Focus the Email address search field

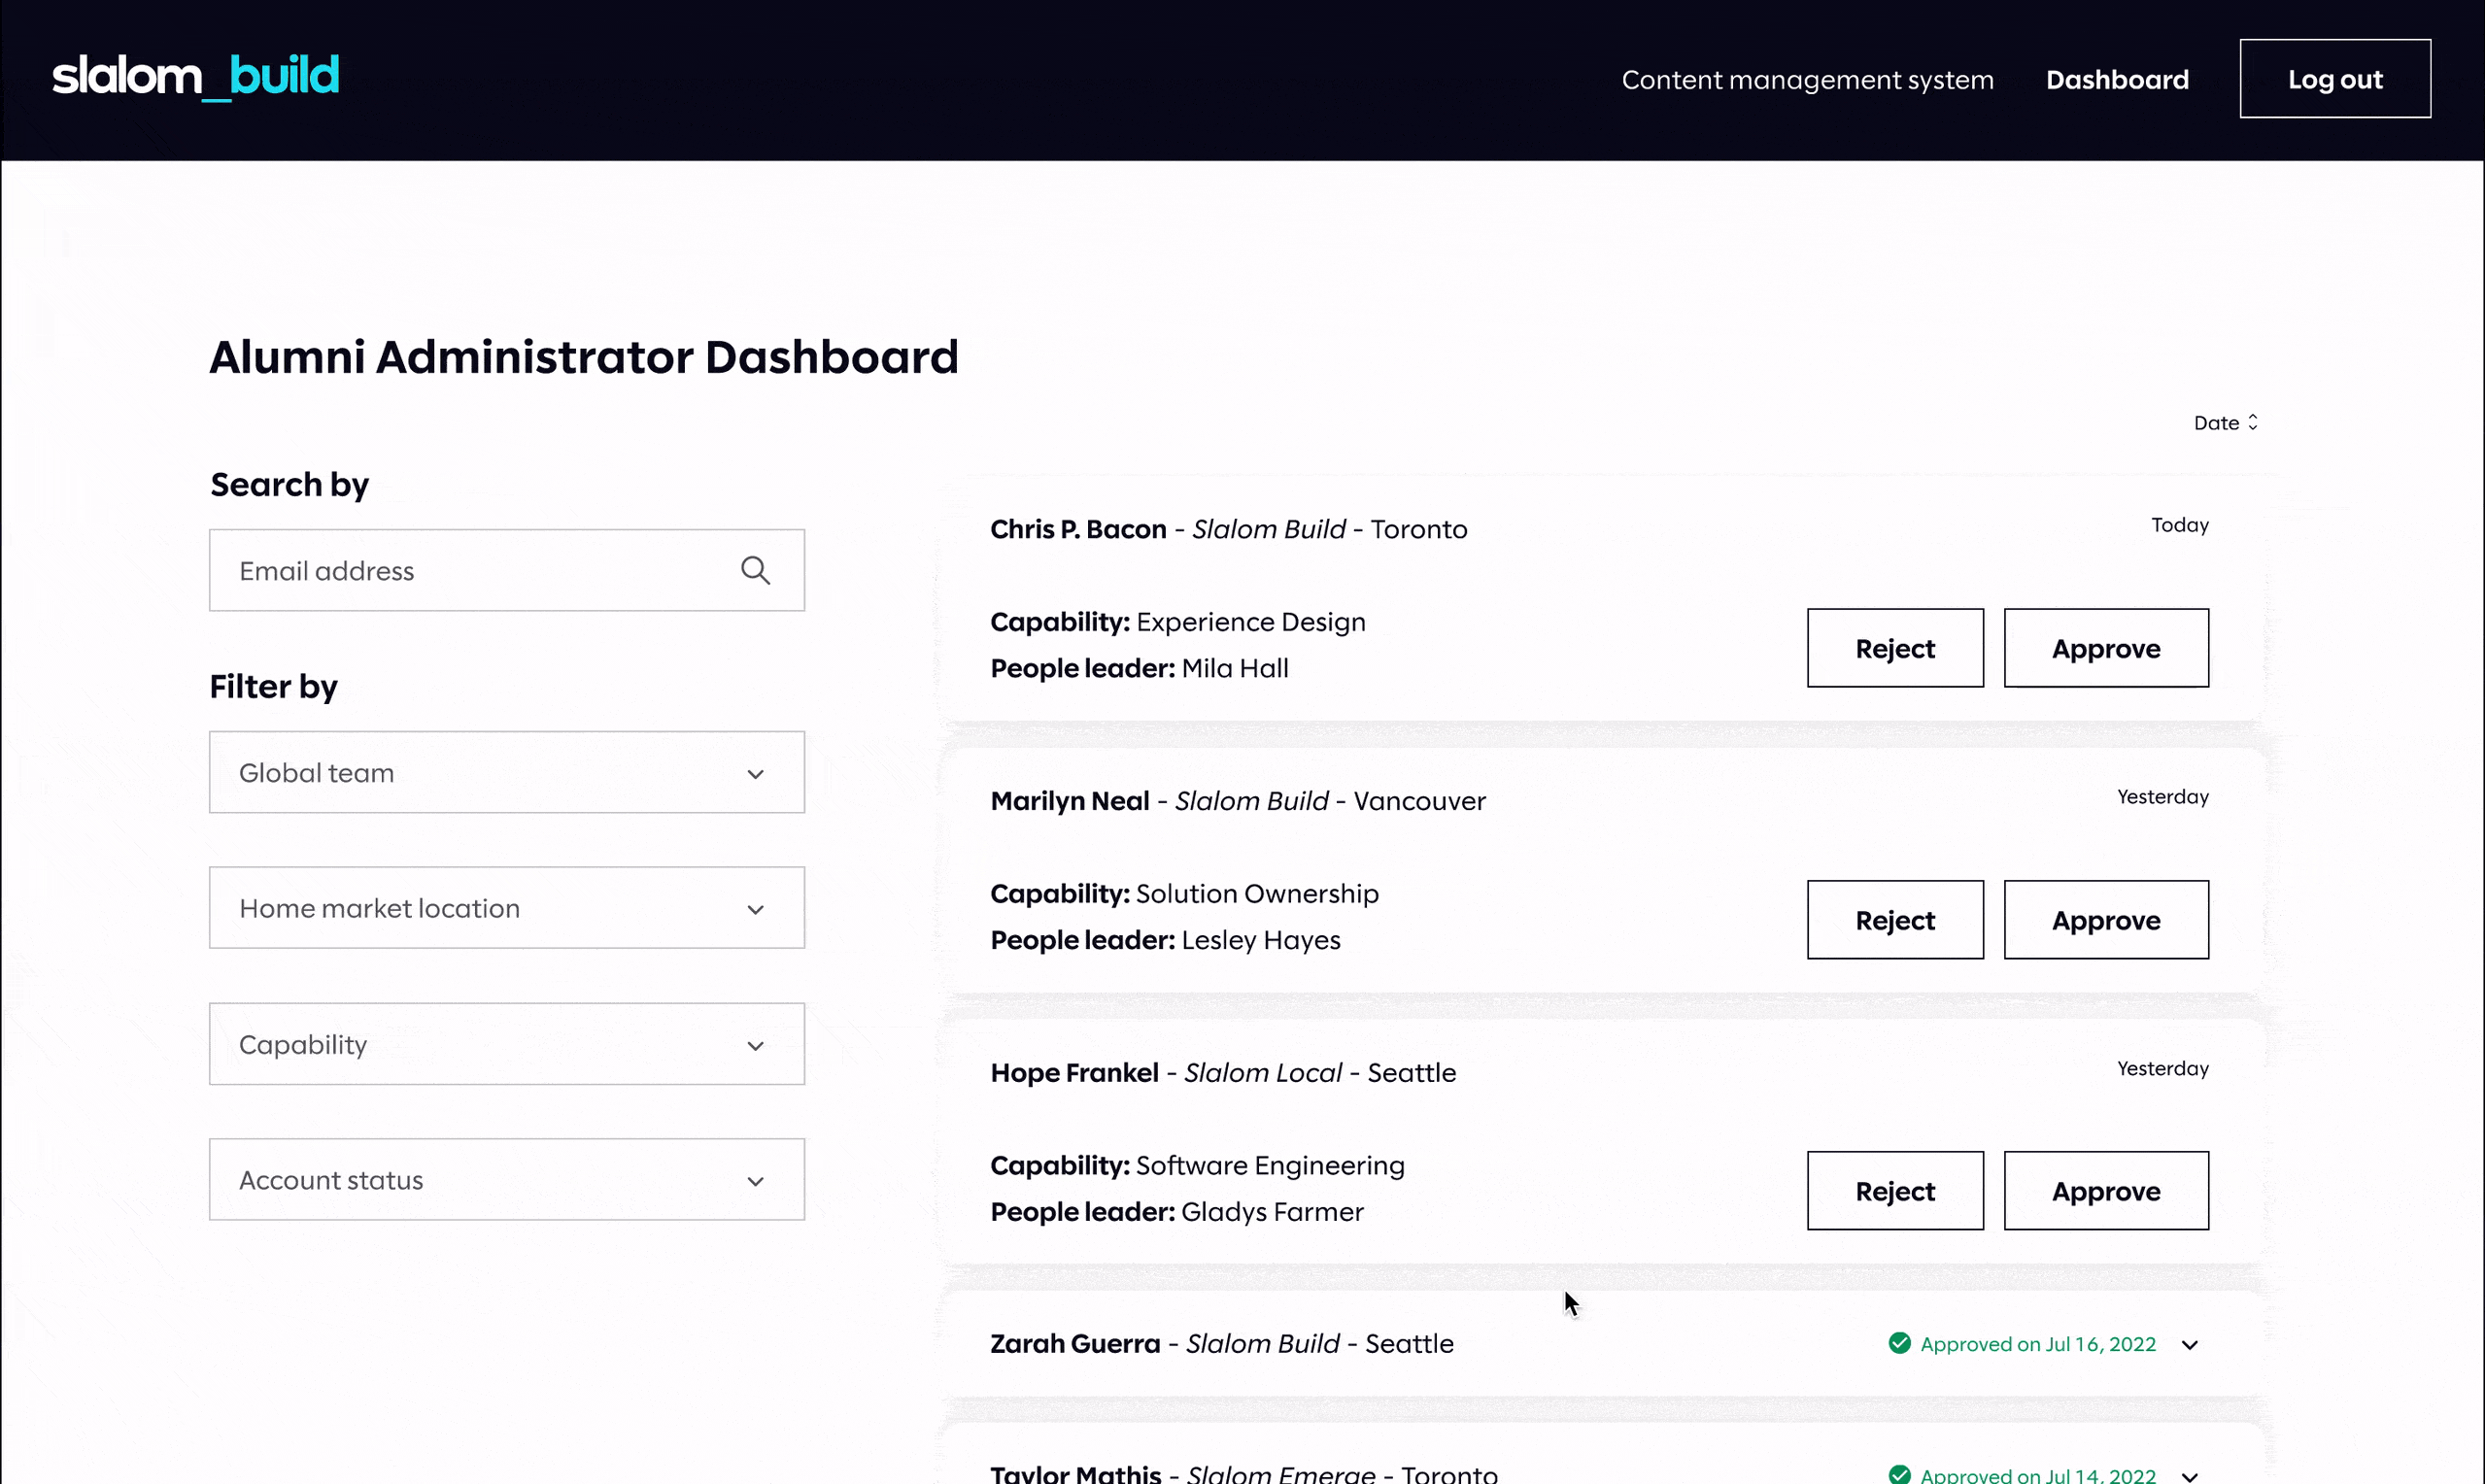tap(507, 570)
